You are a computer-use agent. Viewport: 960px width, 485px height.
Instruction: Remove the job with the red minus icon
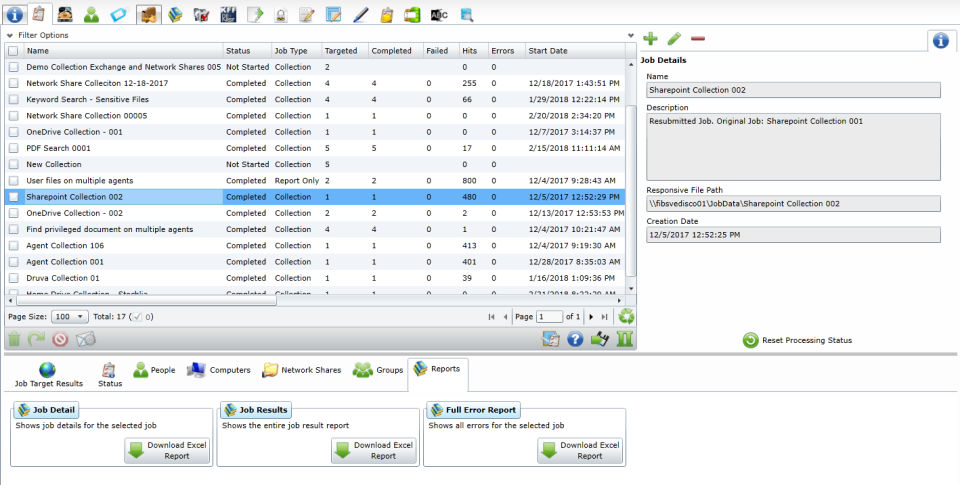[697, 39]
